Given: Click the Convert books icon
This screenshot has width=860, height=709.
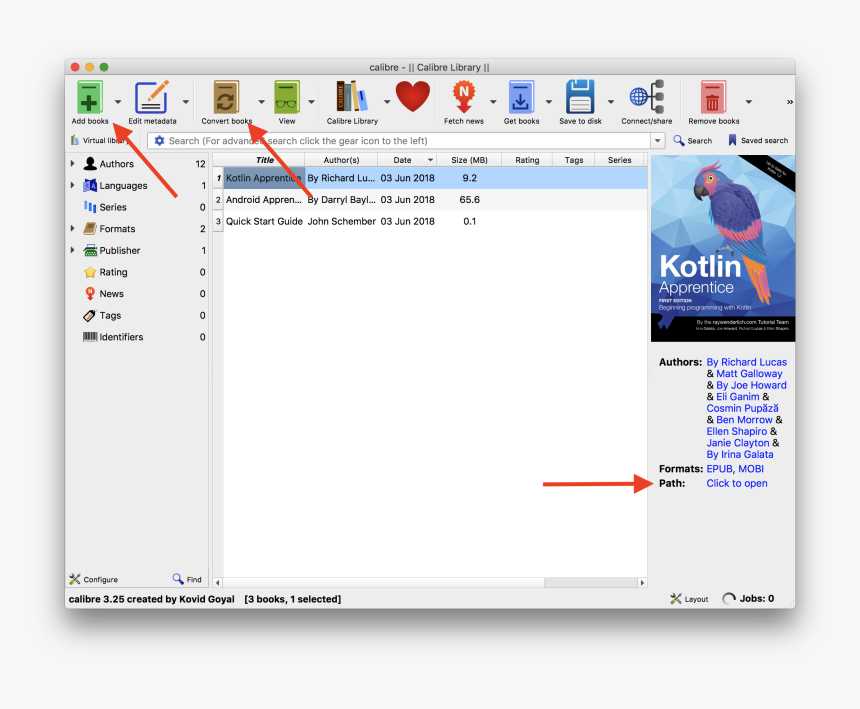Looking at the screenshot, I should [226, 98].
